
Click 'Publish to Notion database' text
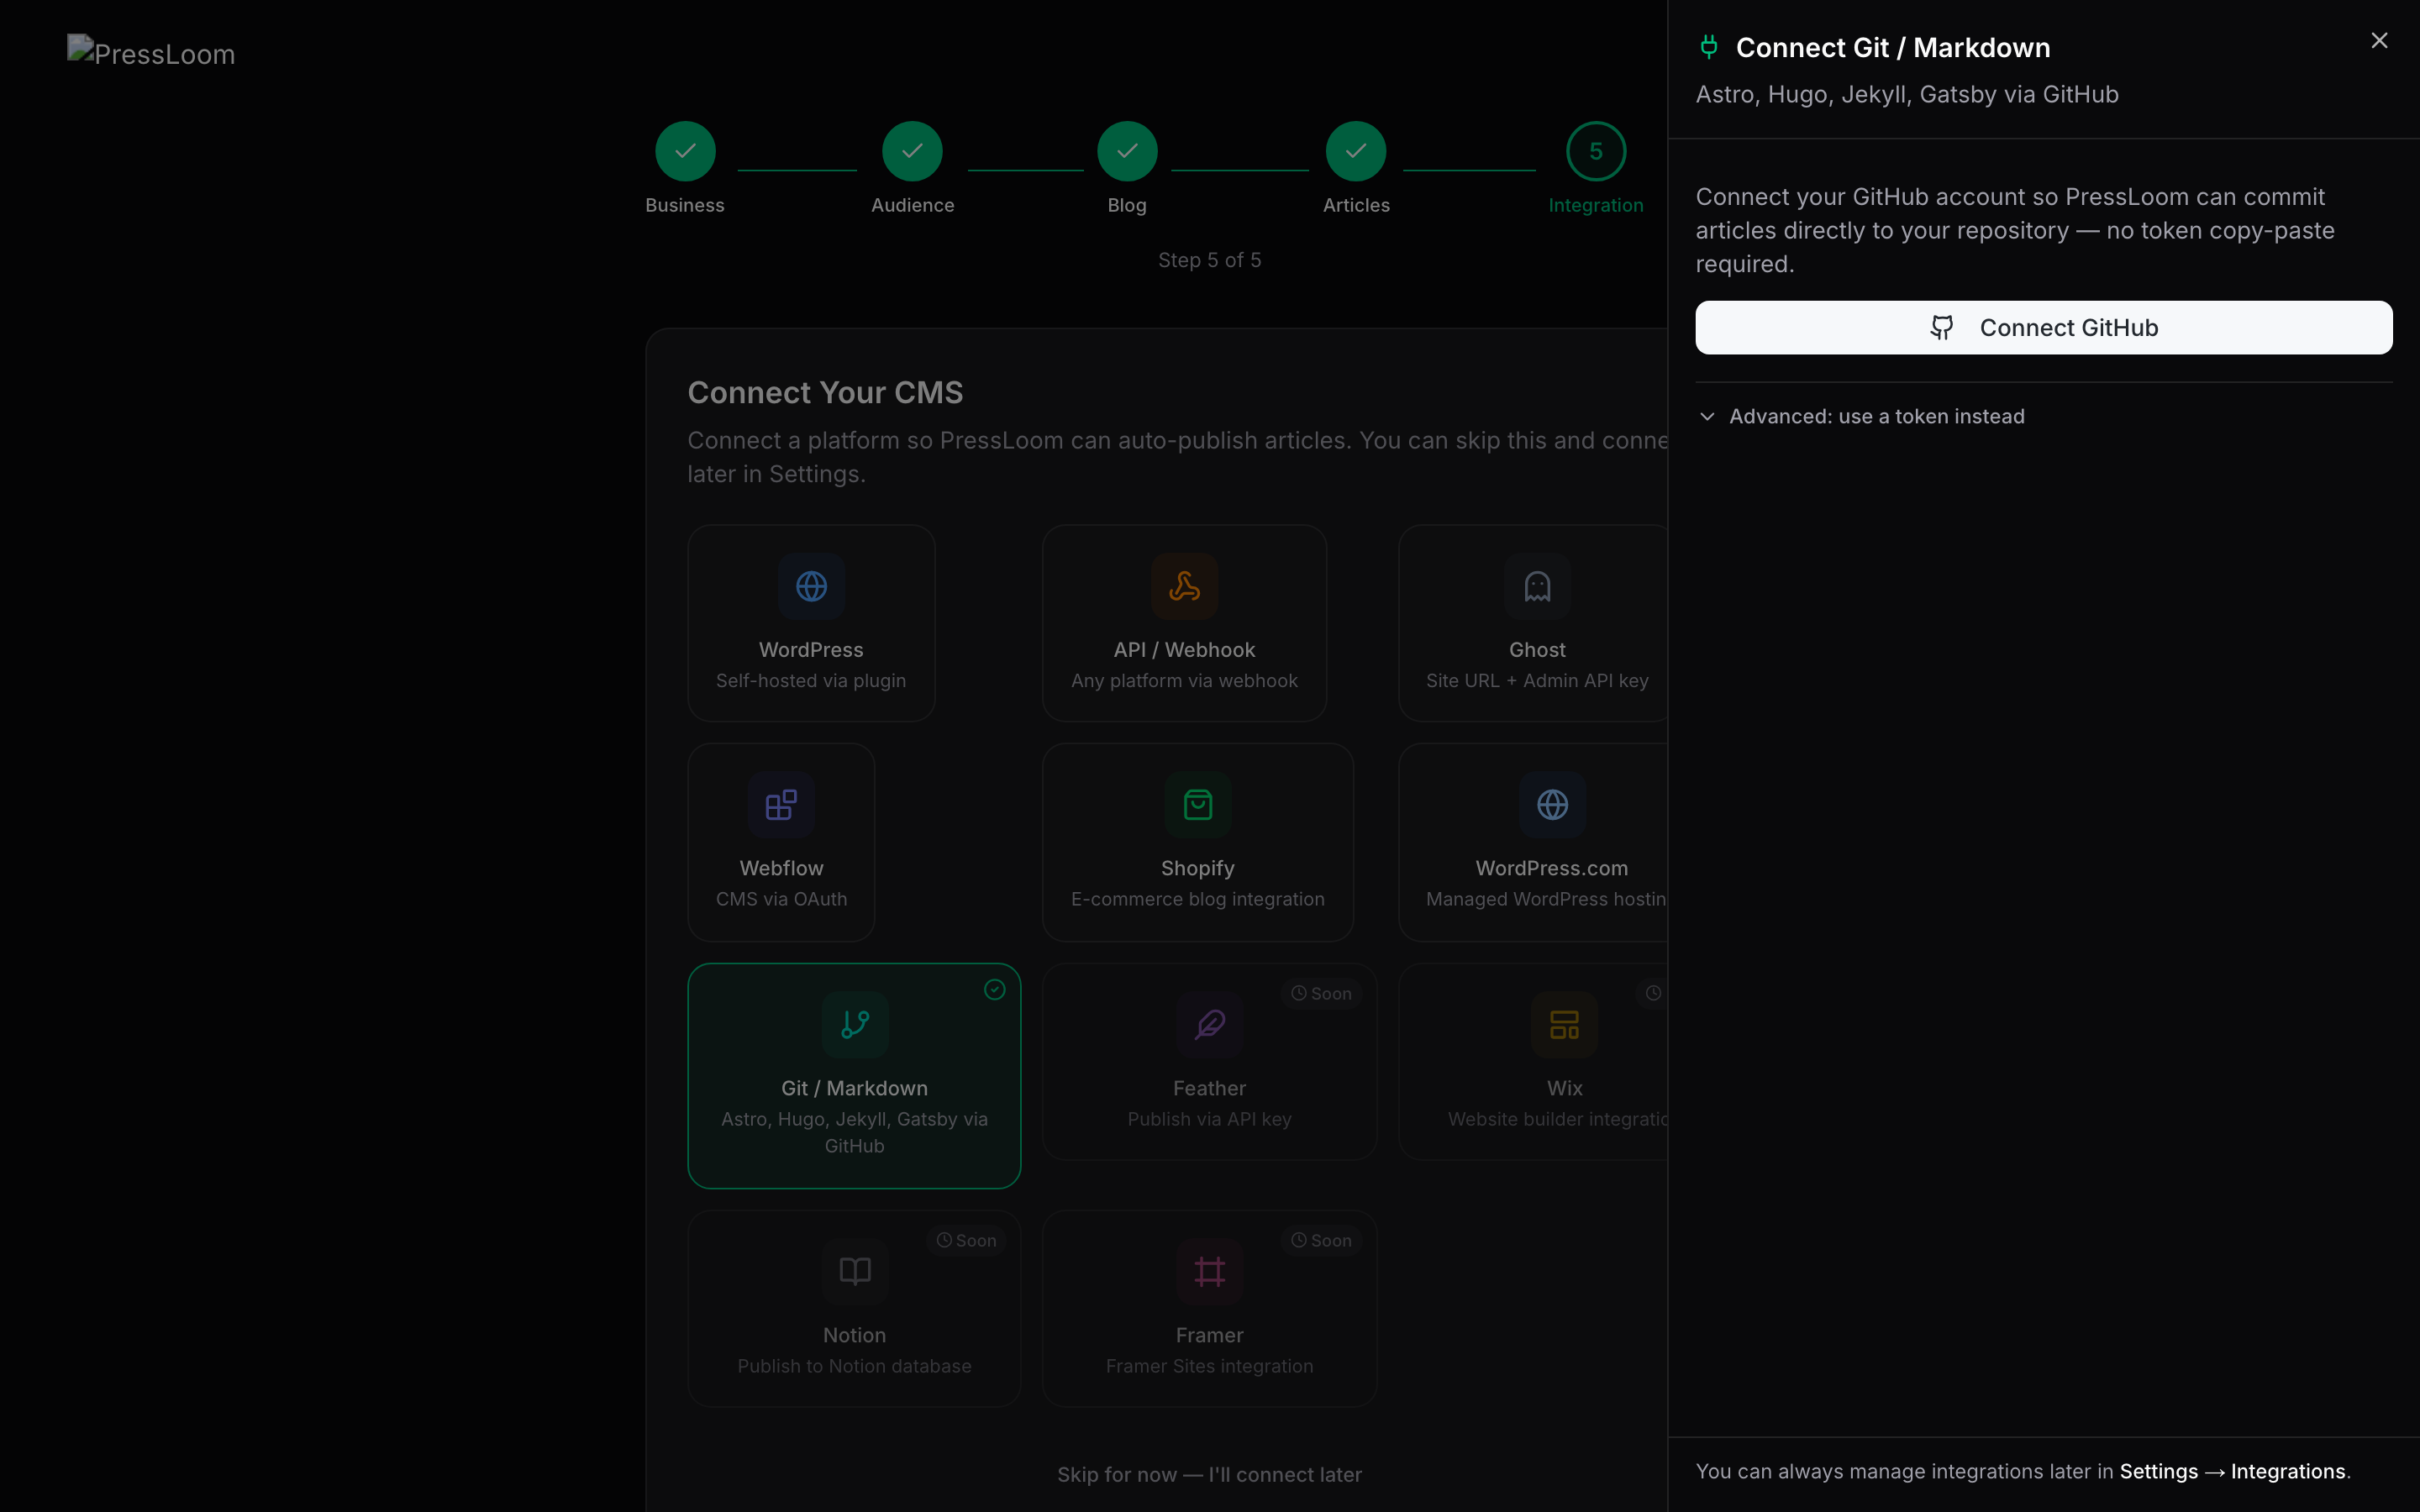(x=855, y=1366)
